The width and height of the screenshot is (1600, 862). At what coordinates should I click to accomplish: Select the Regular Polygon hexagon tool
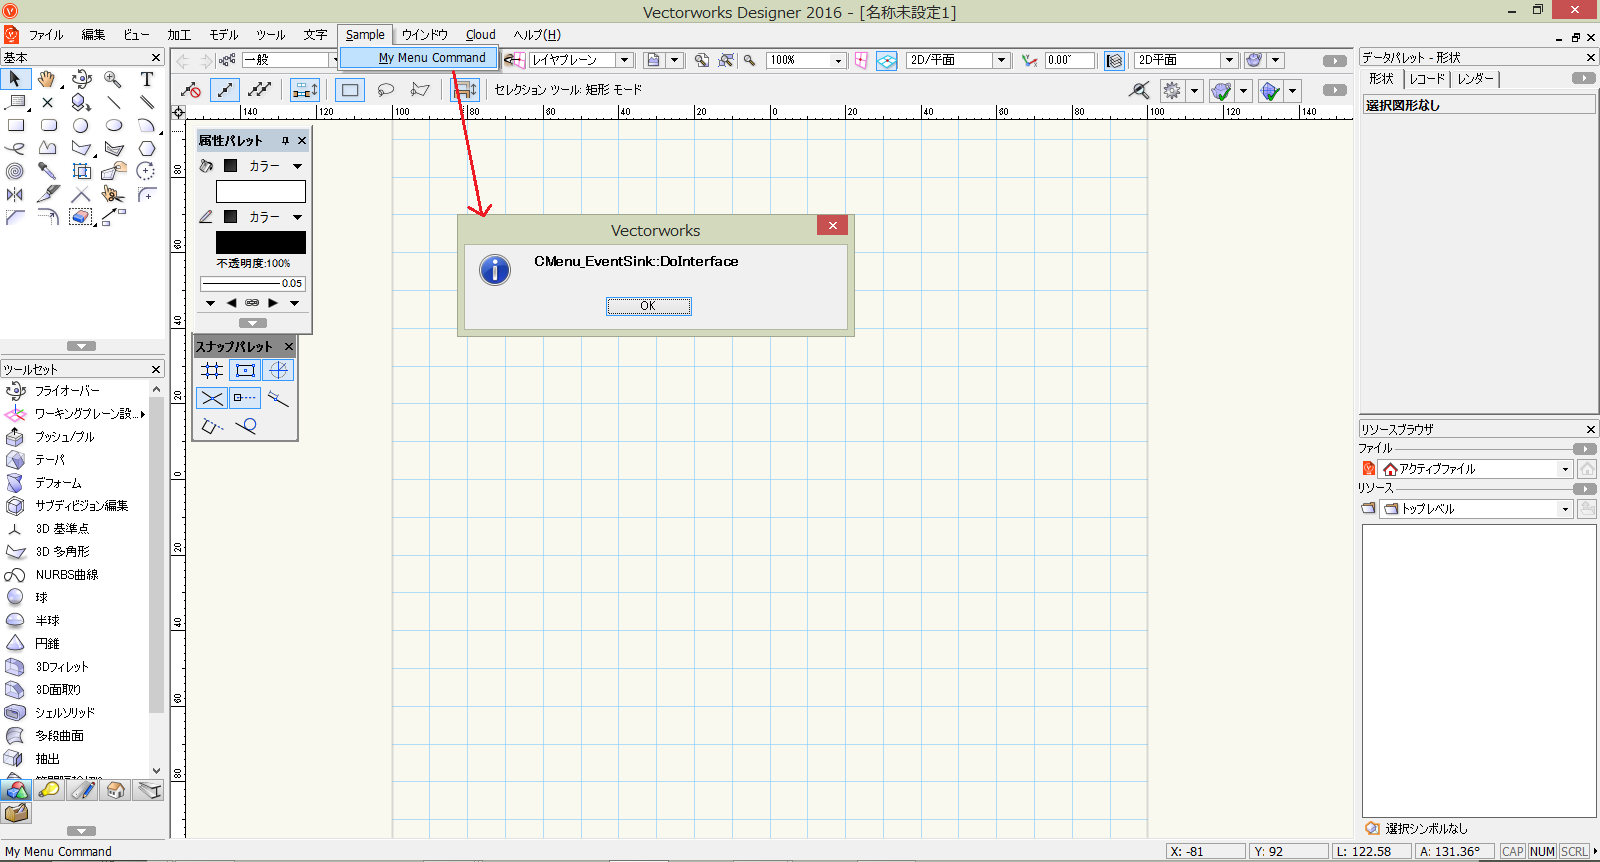(x=147, y=148)
